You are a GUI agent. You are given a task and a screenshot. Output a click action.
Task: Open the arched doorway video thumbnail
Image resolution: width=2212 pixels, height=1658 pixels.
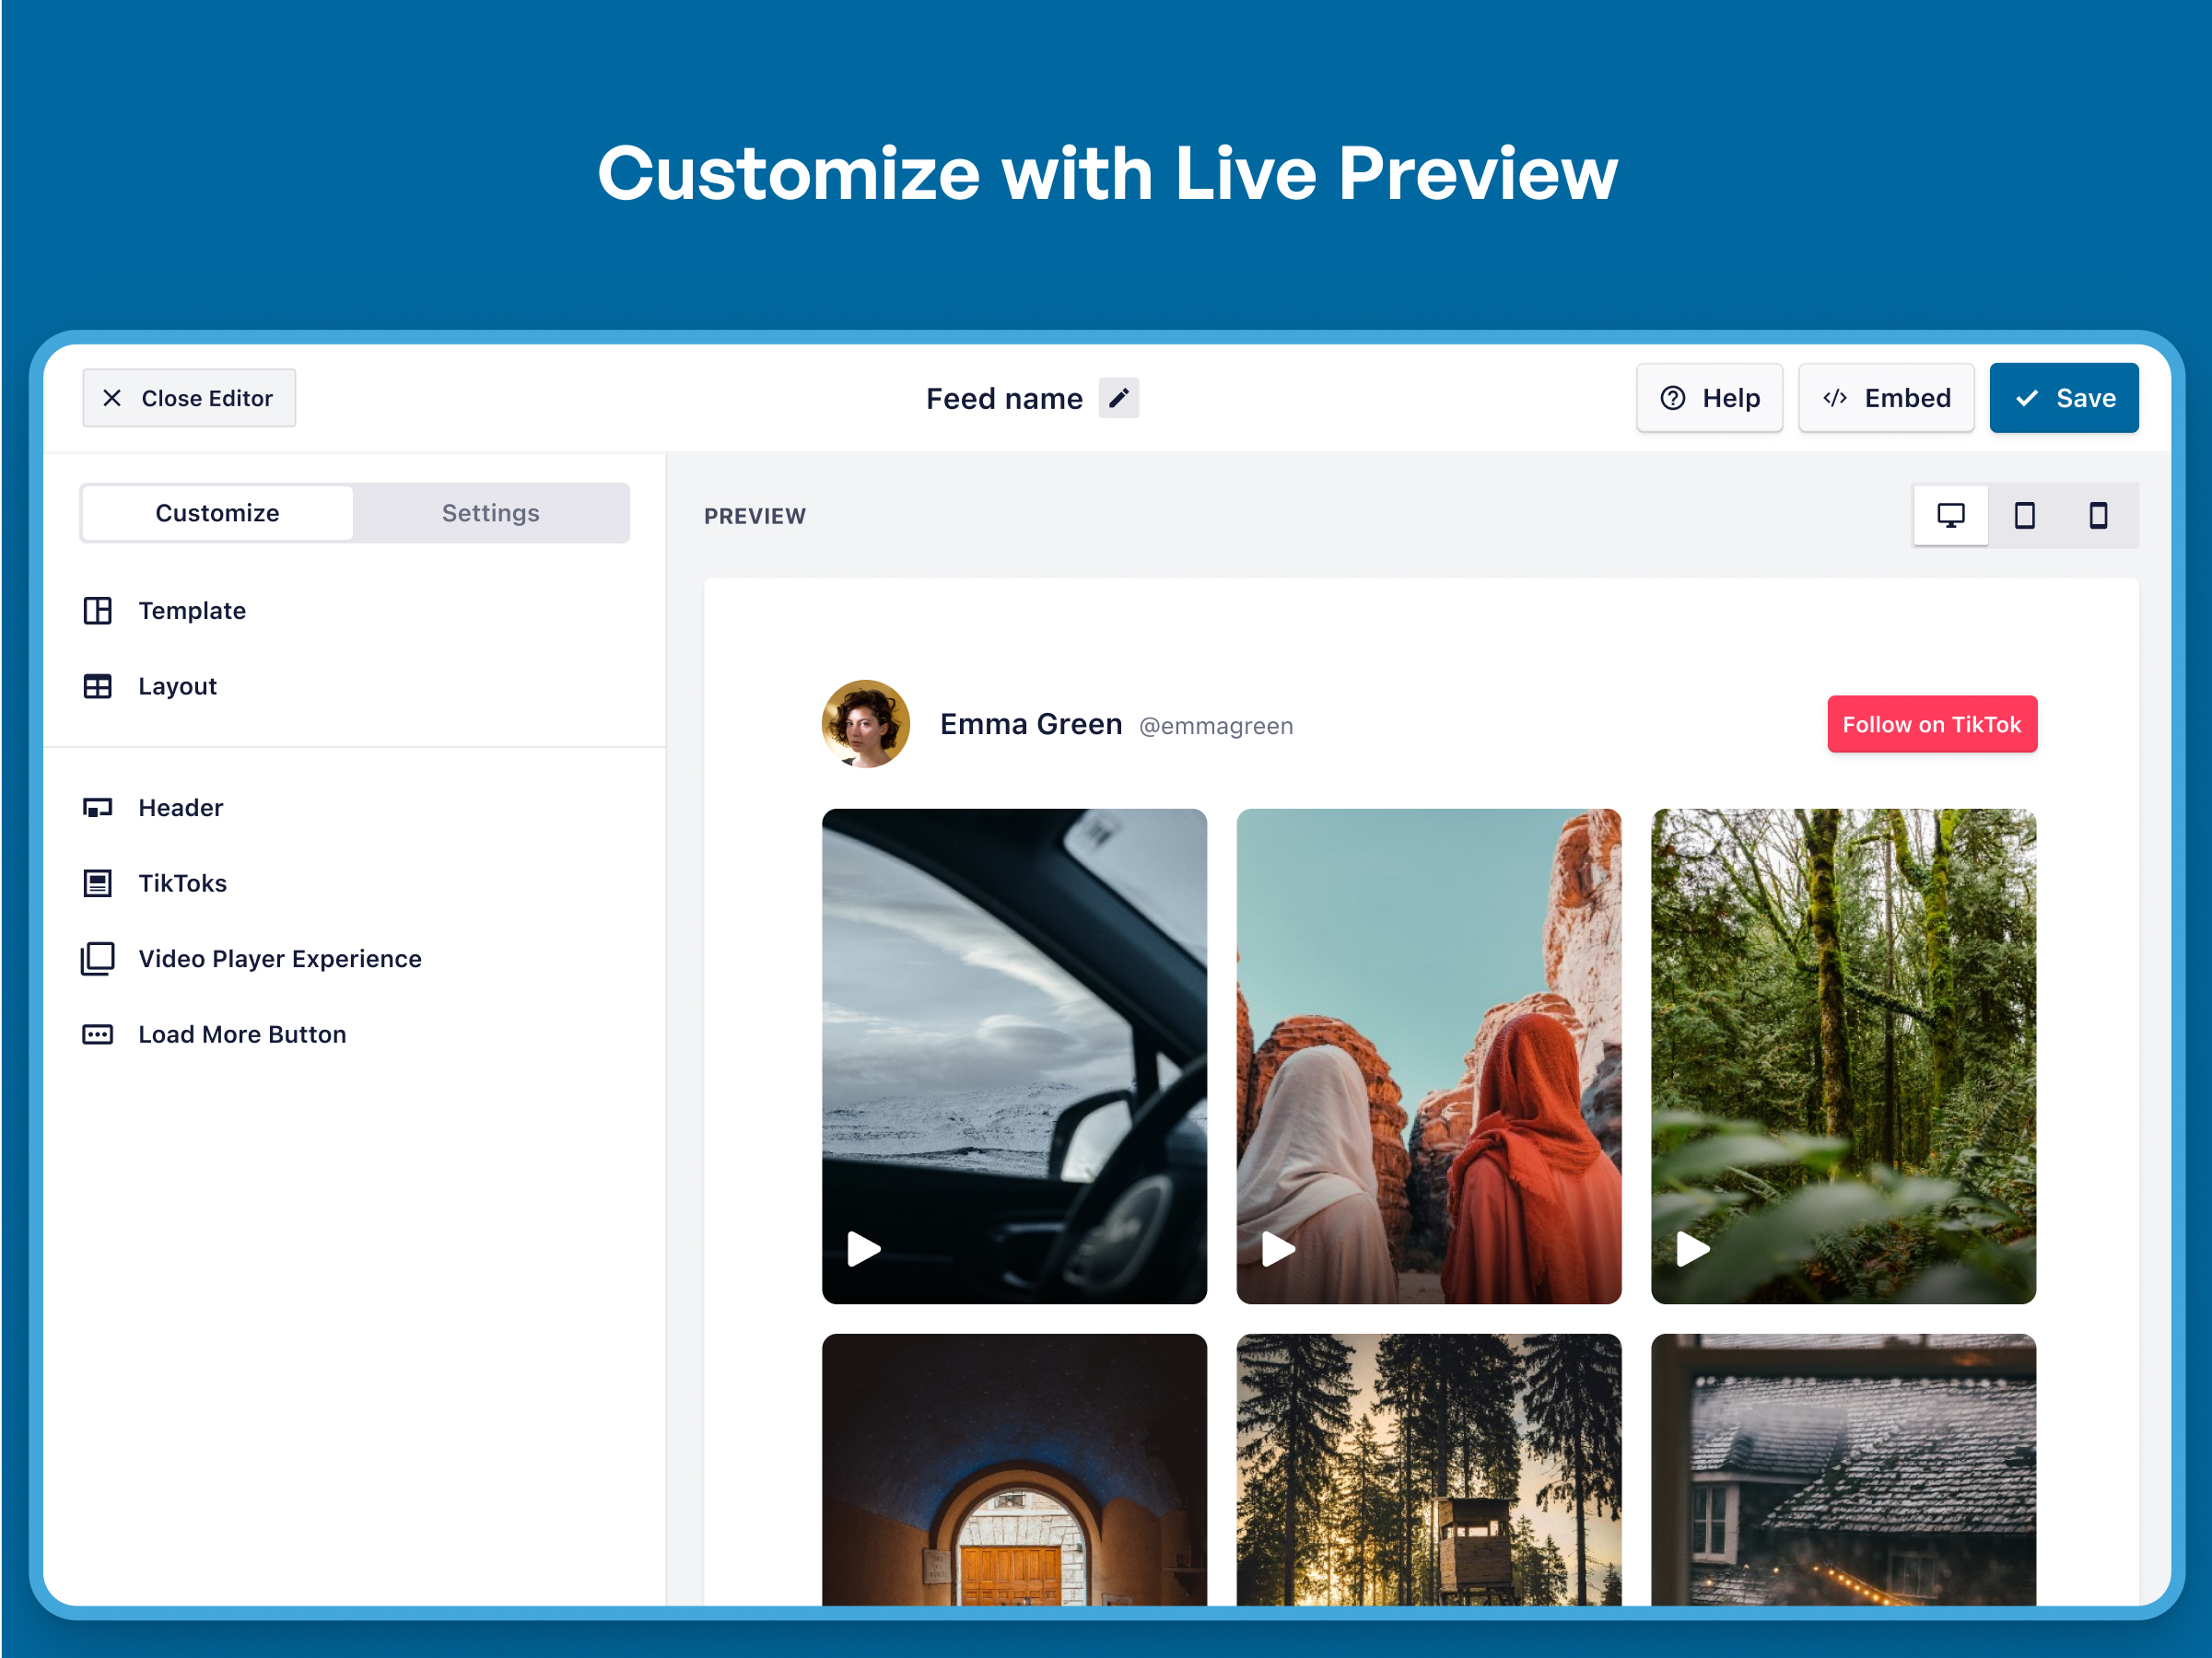click(x=1014, y=1470)
